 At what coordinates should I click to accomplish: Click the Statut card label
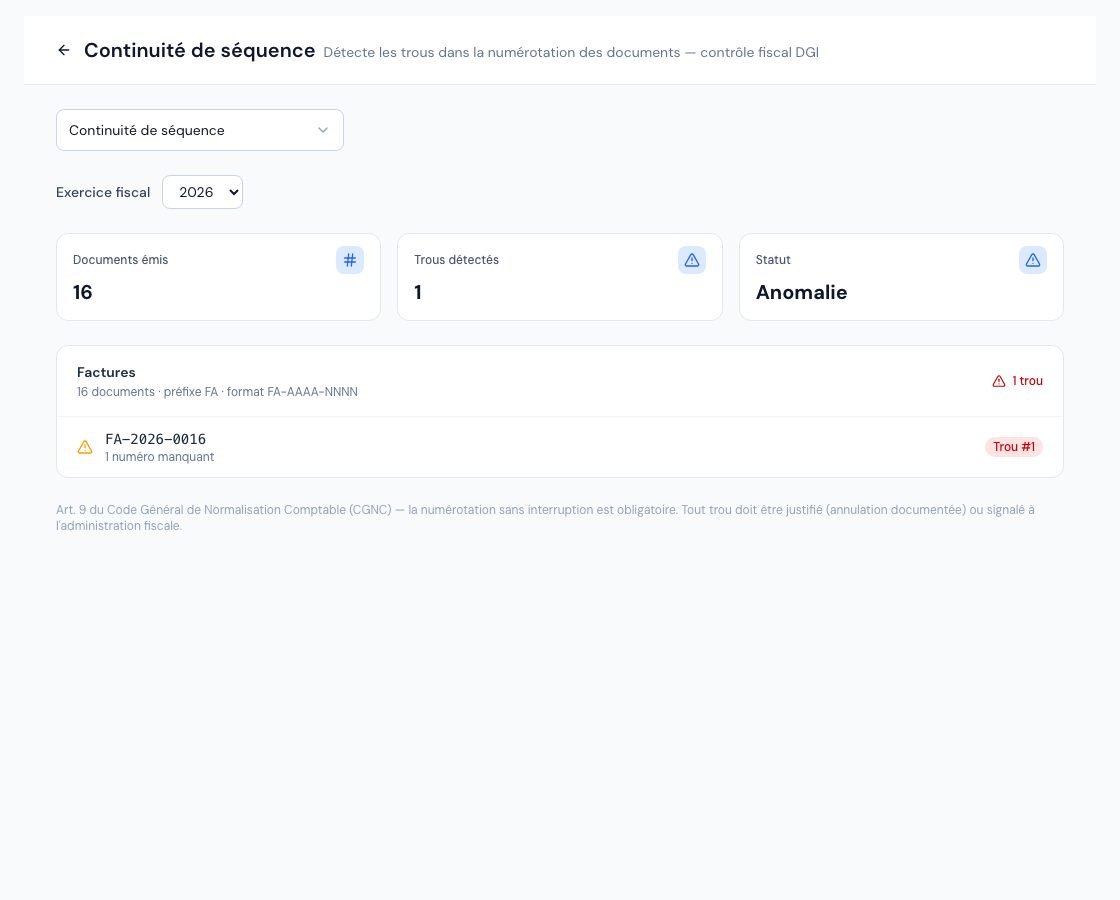(773, 260)
